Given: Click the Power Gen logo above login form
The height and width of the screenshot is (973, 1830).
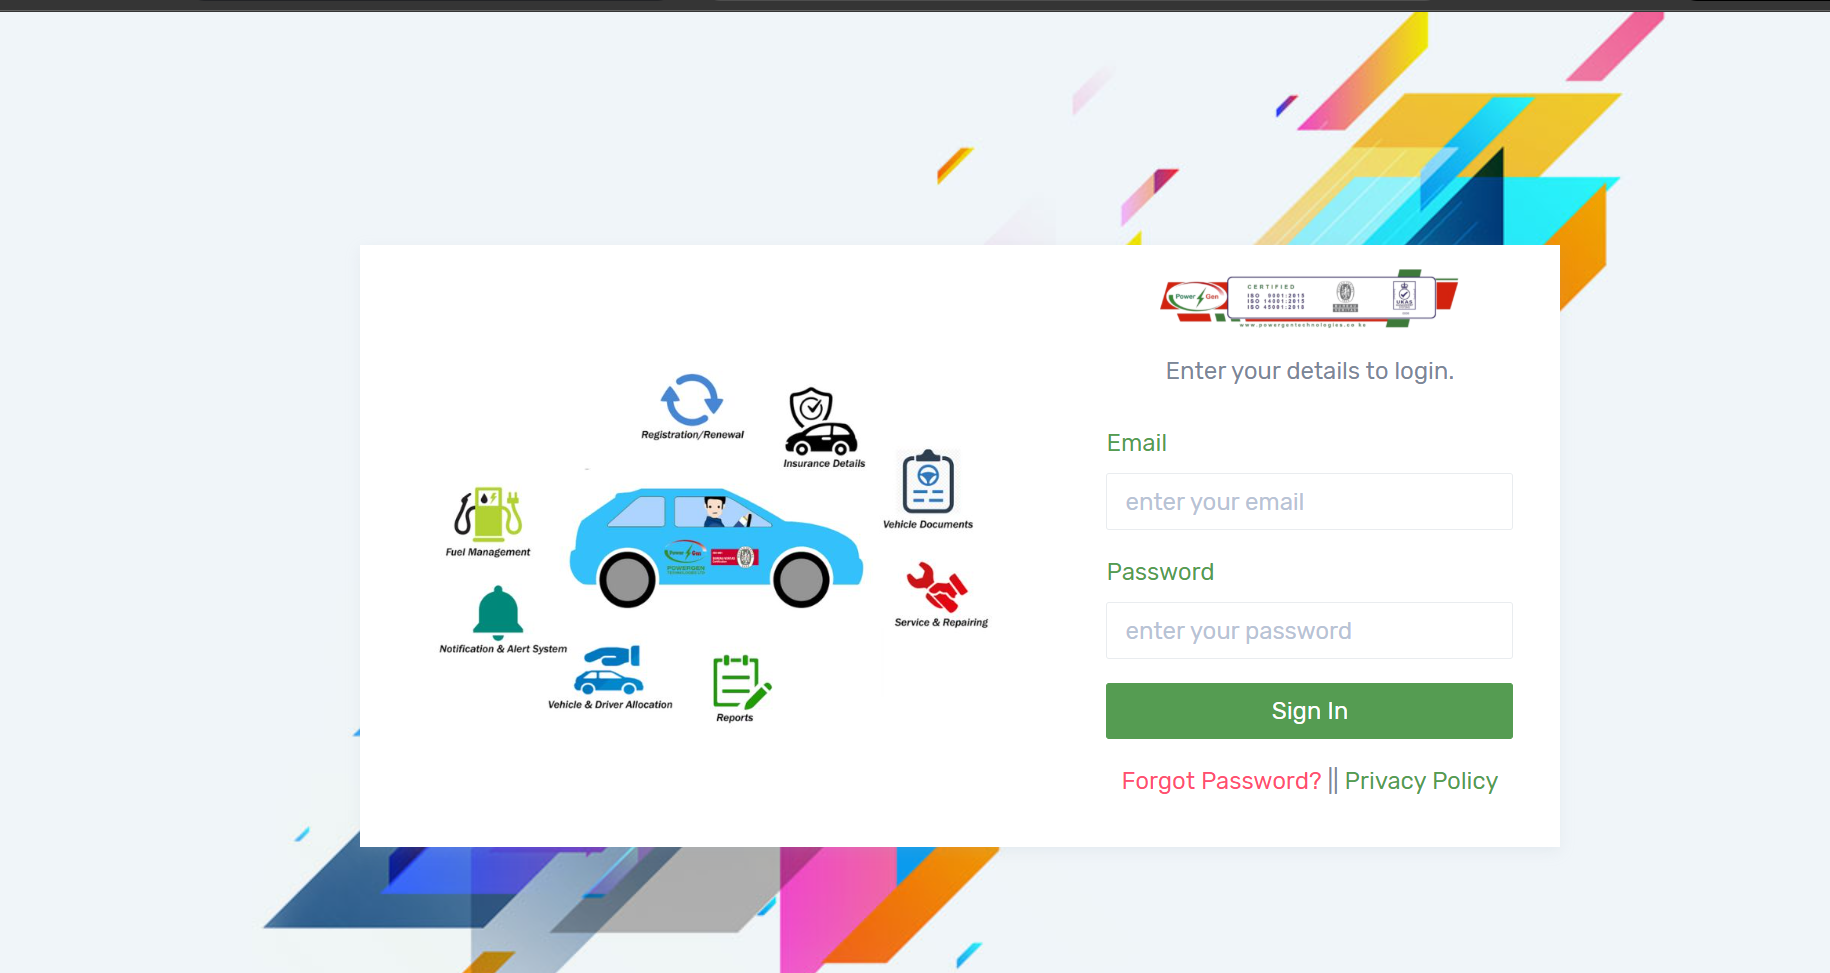Looking at the screenshot, I should pyautogui.click(x=1195, y=297).
